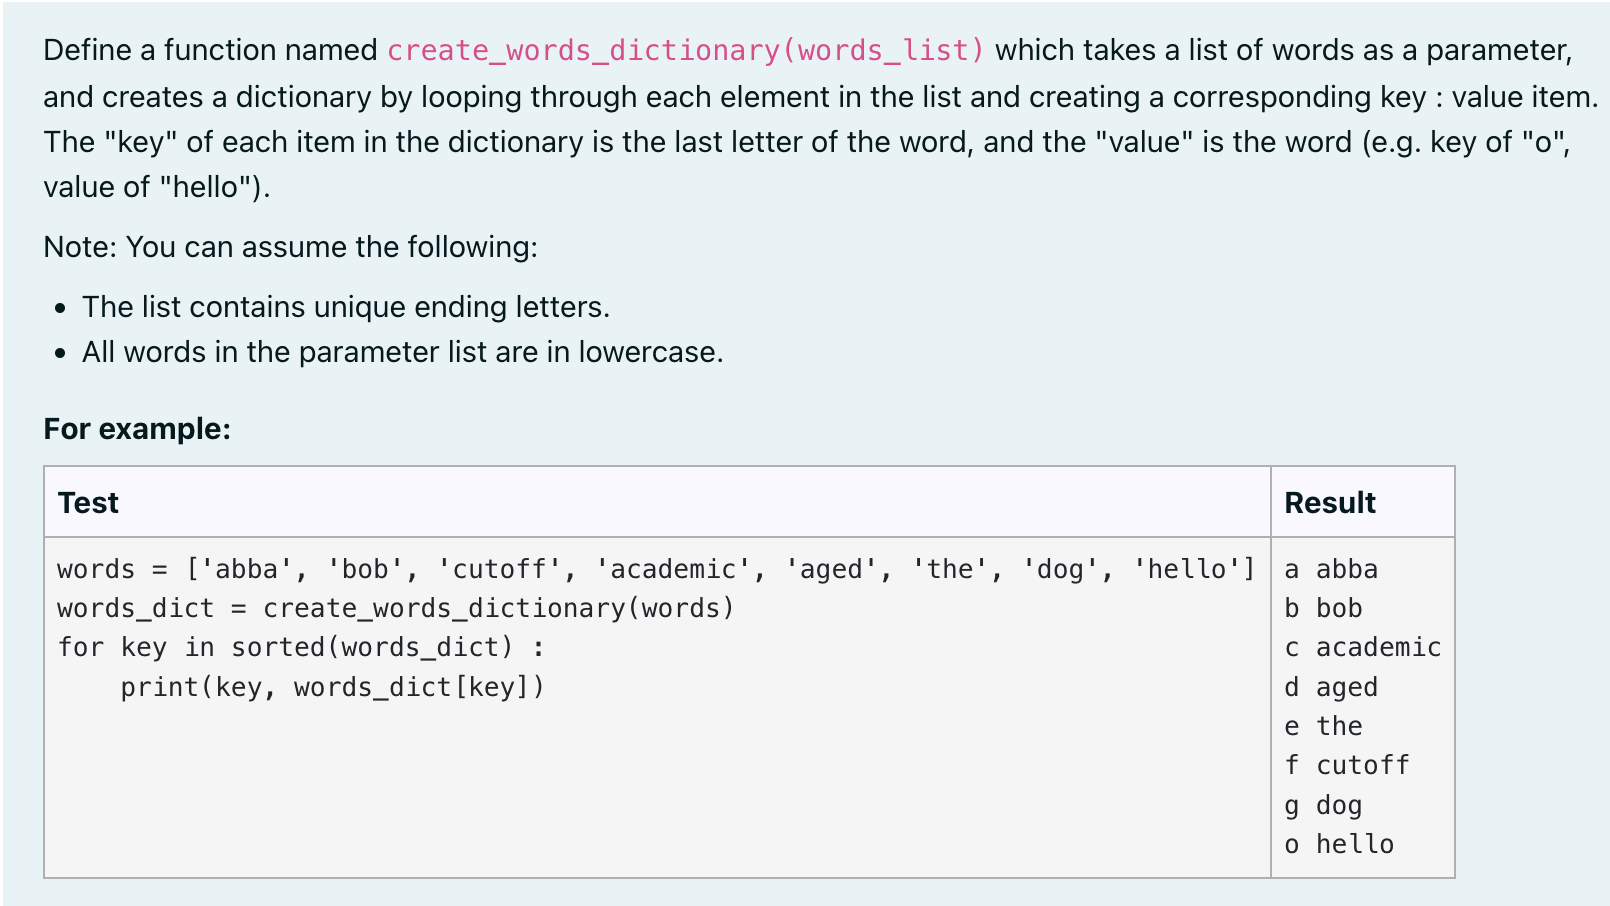The width and height of the screenshot is (1610, 906).
Task: Click the words list definition code line
Action: click(655, 569)
